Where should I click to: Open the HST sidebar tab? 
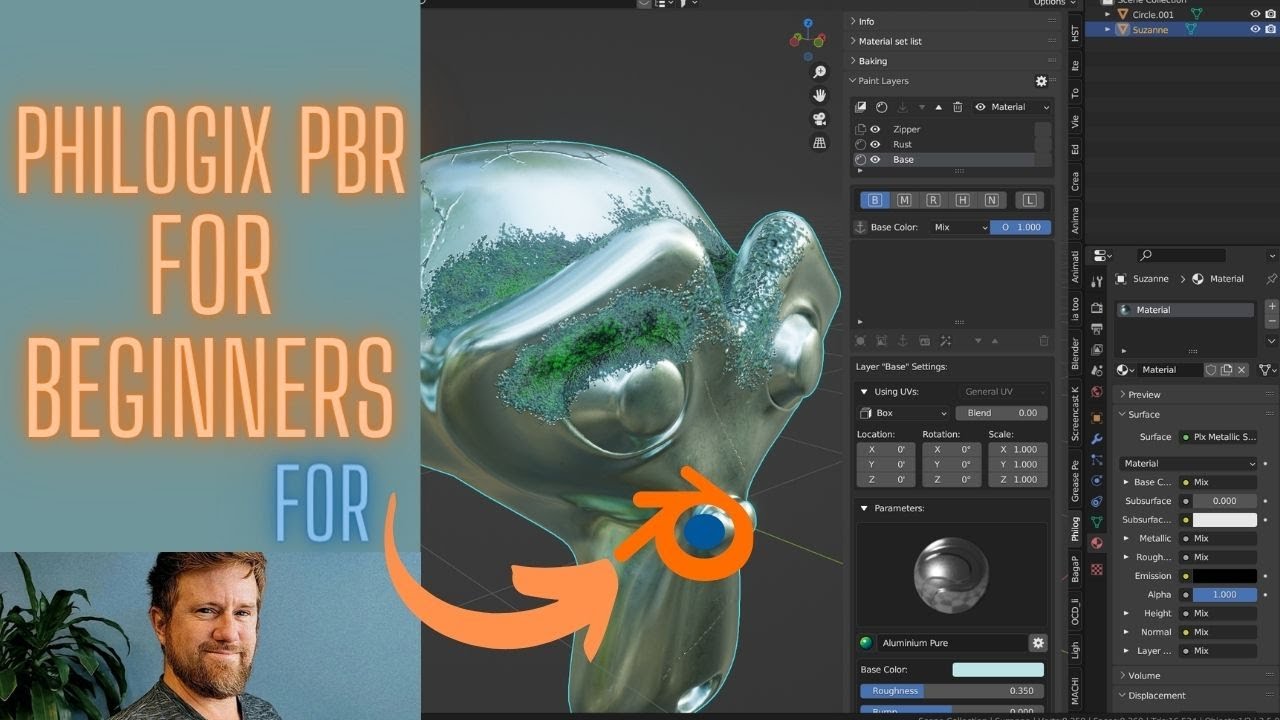click(1075, 34)
